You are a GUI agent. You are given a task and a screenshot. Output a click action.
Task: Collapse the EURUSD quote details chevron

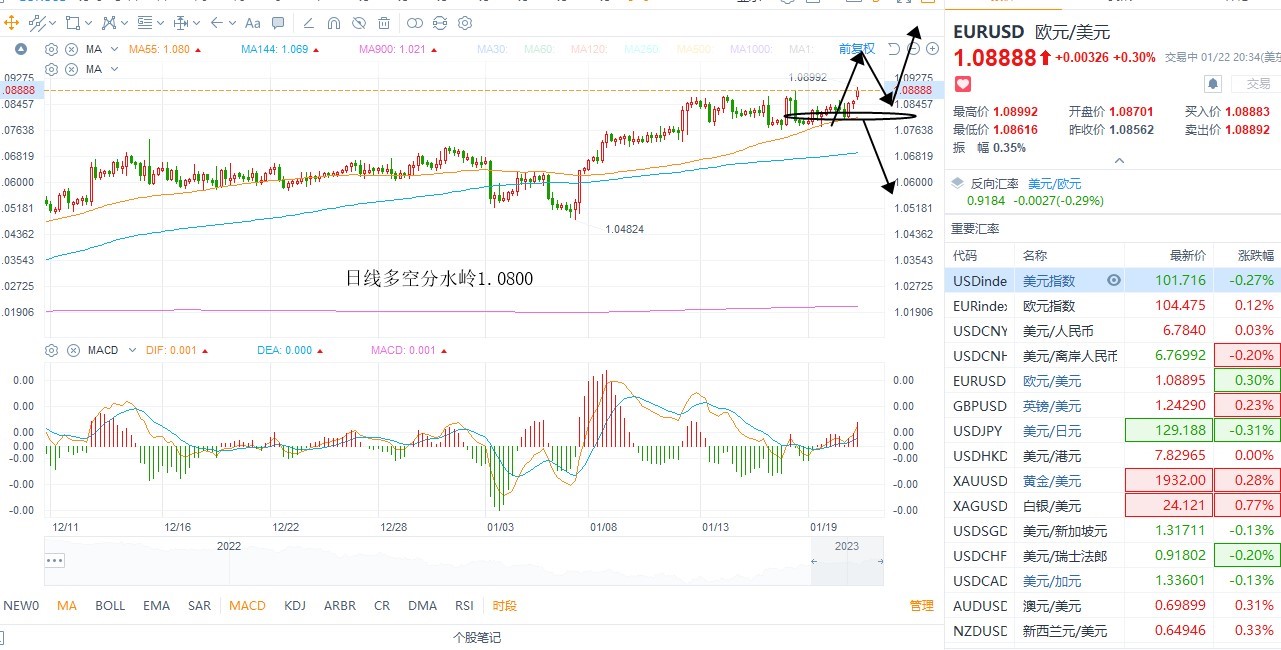[x=1119, y=160]
